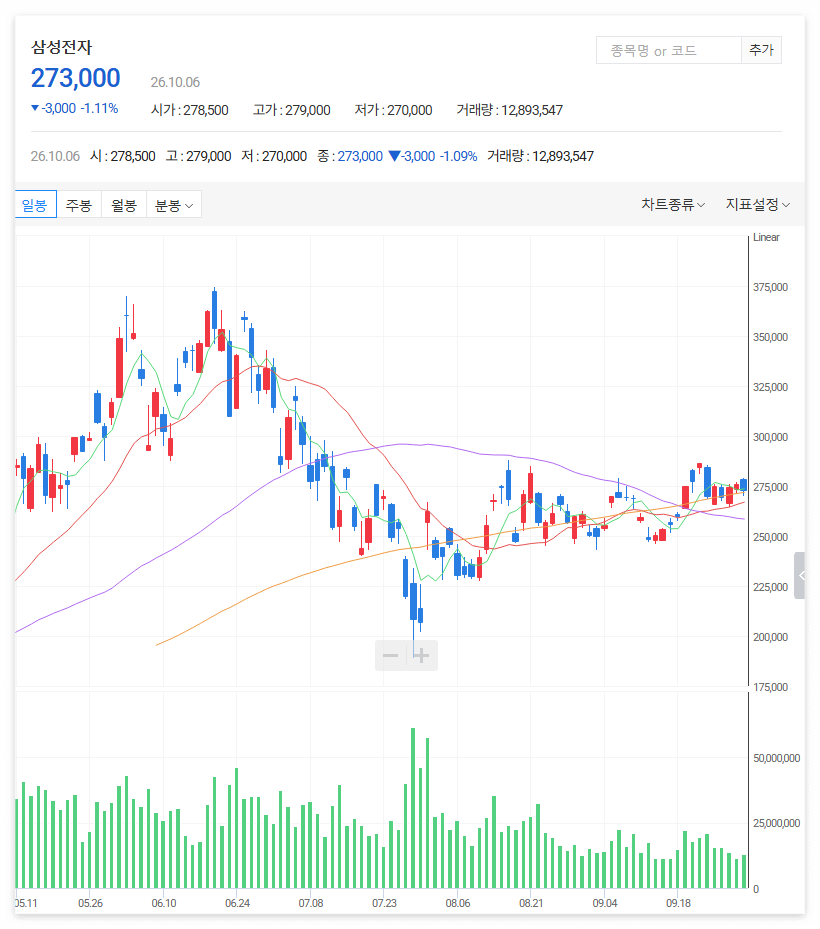The height and width of the screenshot is (929, 820).
Task: Click the 200,000 price axis label
Action: pos(770,638)
